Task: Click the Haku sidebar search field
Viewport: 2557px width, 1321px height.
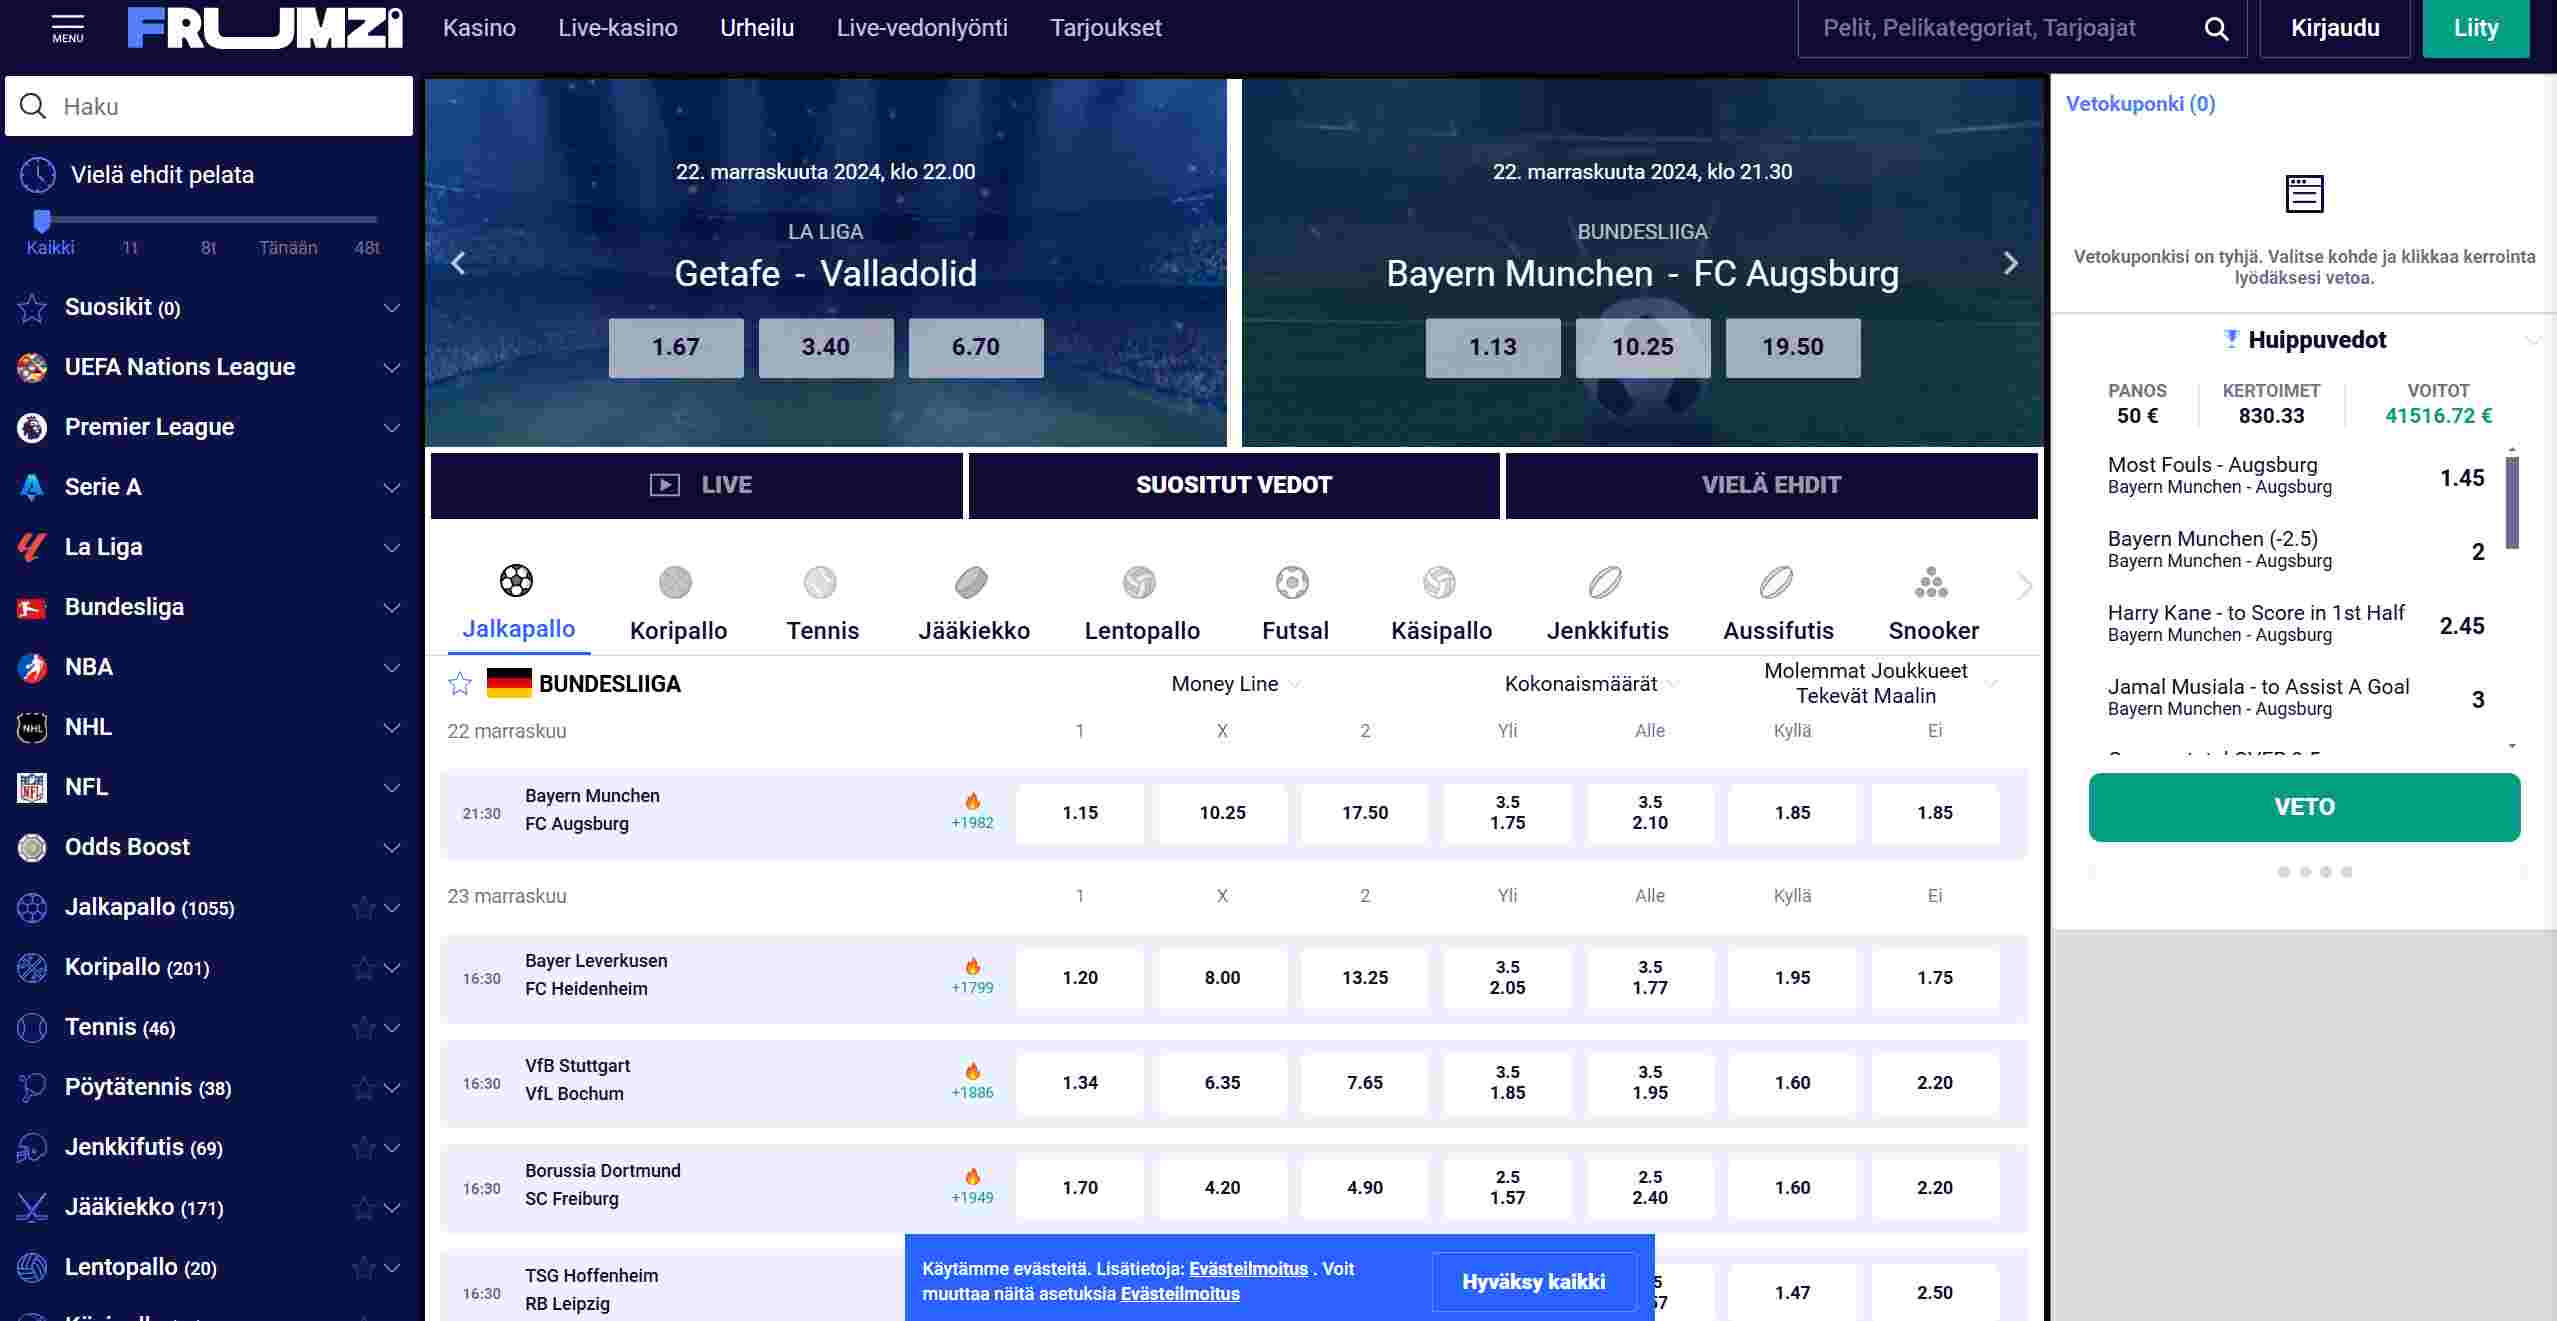Action: [x=209, y=106]
